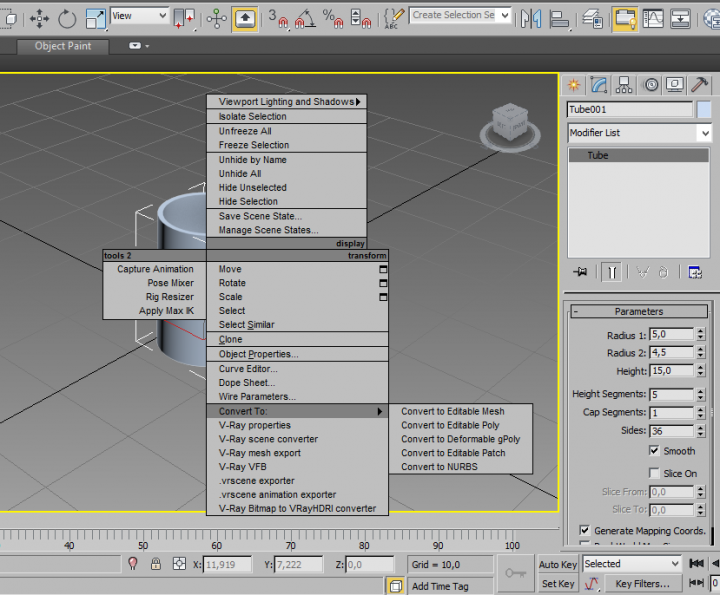Open the Utilities hammer tab

[702, 85]
